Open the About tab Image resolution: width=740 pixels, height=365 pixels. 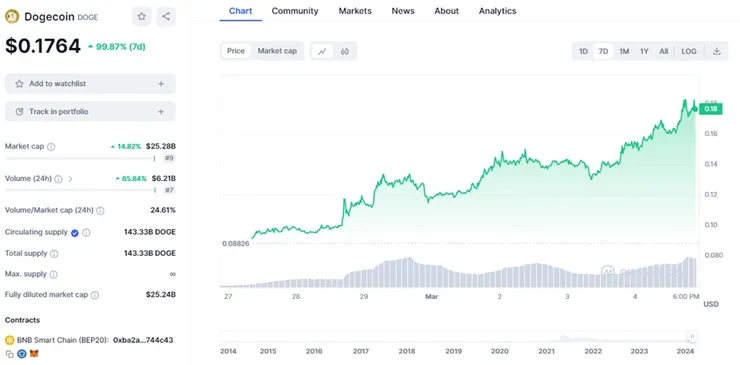click(x=446, y=11)
